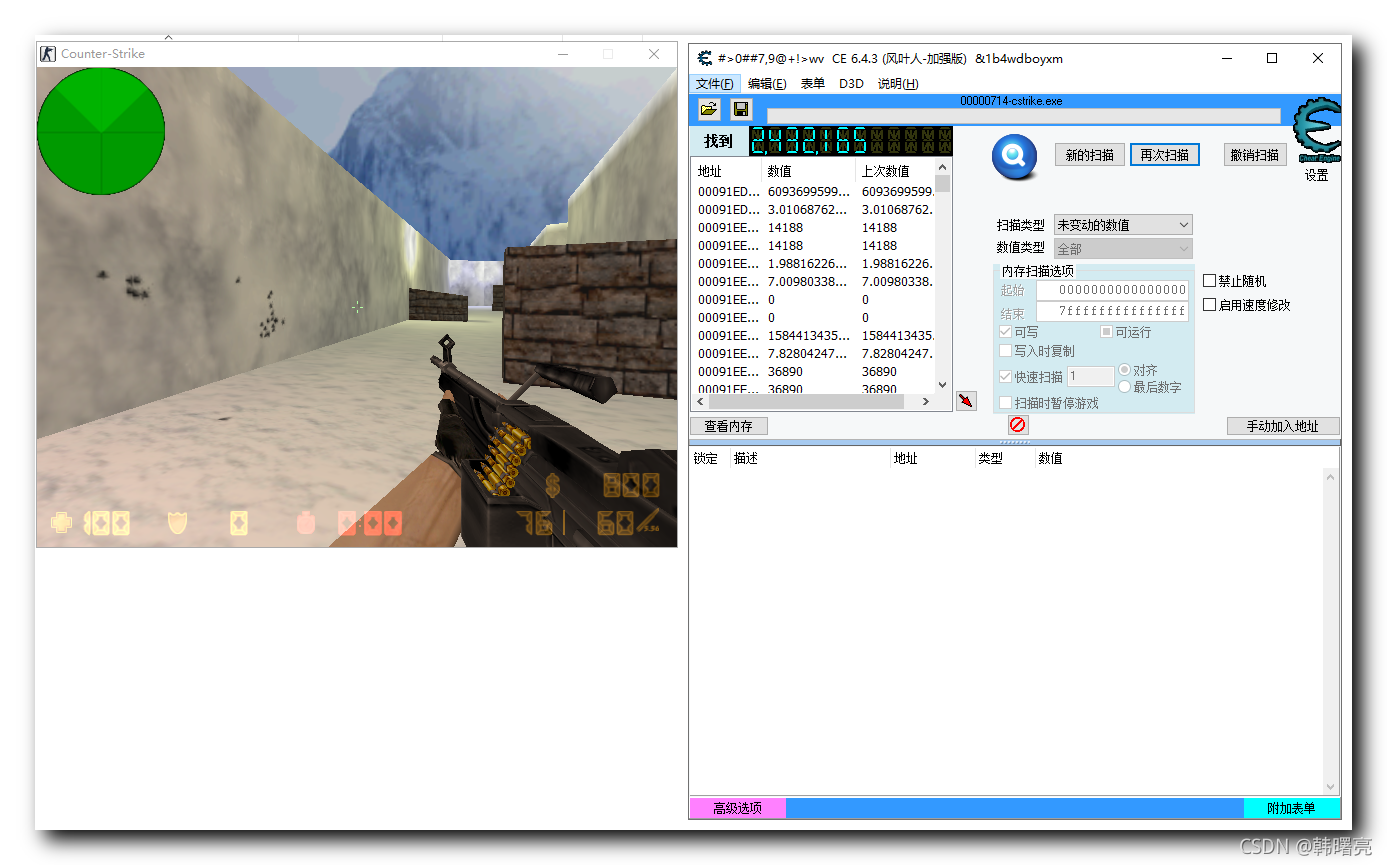The image size is (1387, 865).
Task: Click the blue magnifier scan icon
Action: coord(1014,157)
